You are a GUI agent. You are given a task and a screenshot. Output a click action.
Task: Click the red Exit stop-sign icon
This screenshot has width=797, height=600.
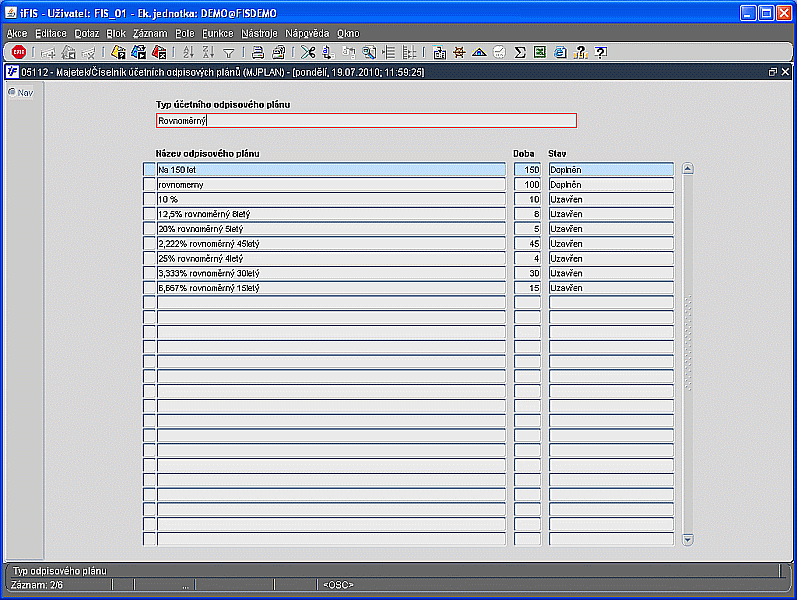coord(18,52)
